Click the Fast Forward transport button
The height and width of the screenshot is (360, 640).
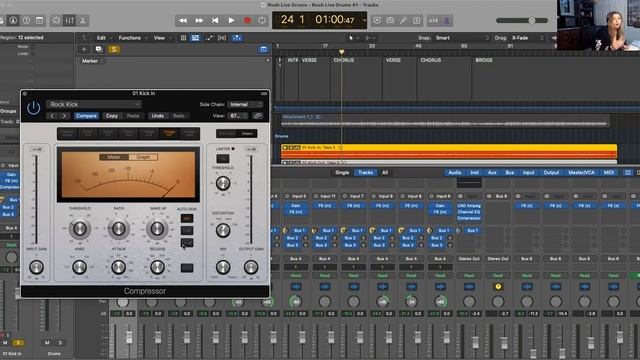[199, 20]
